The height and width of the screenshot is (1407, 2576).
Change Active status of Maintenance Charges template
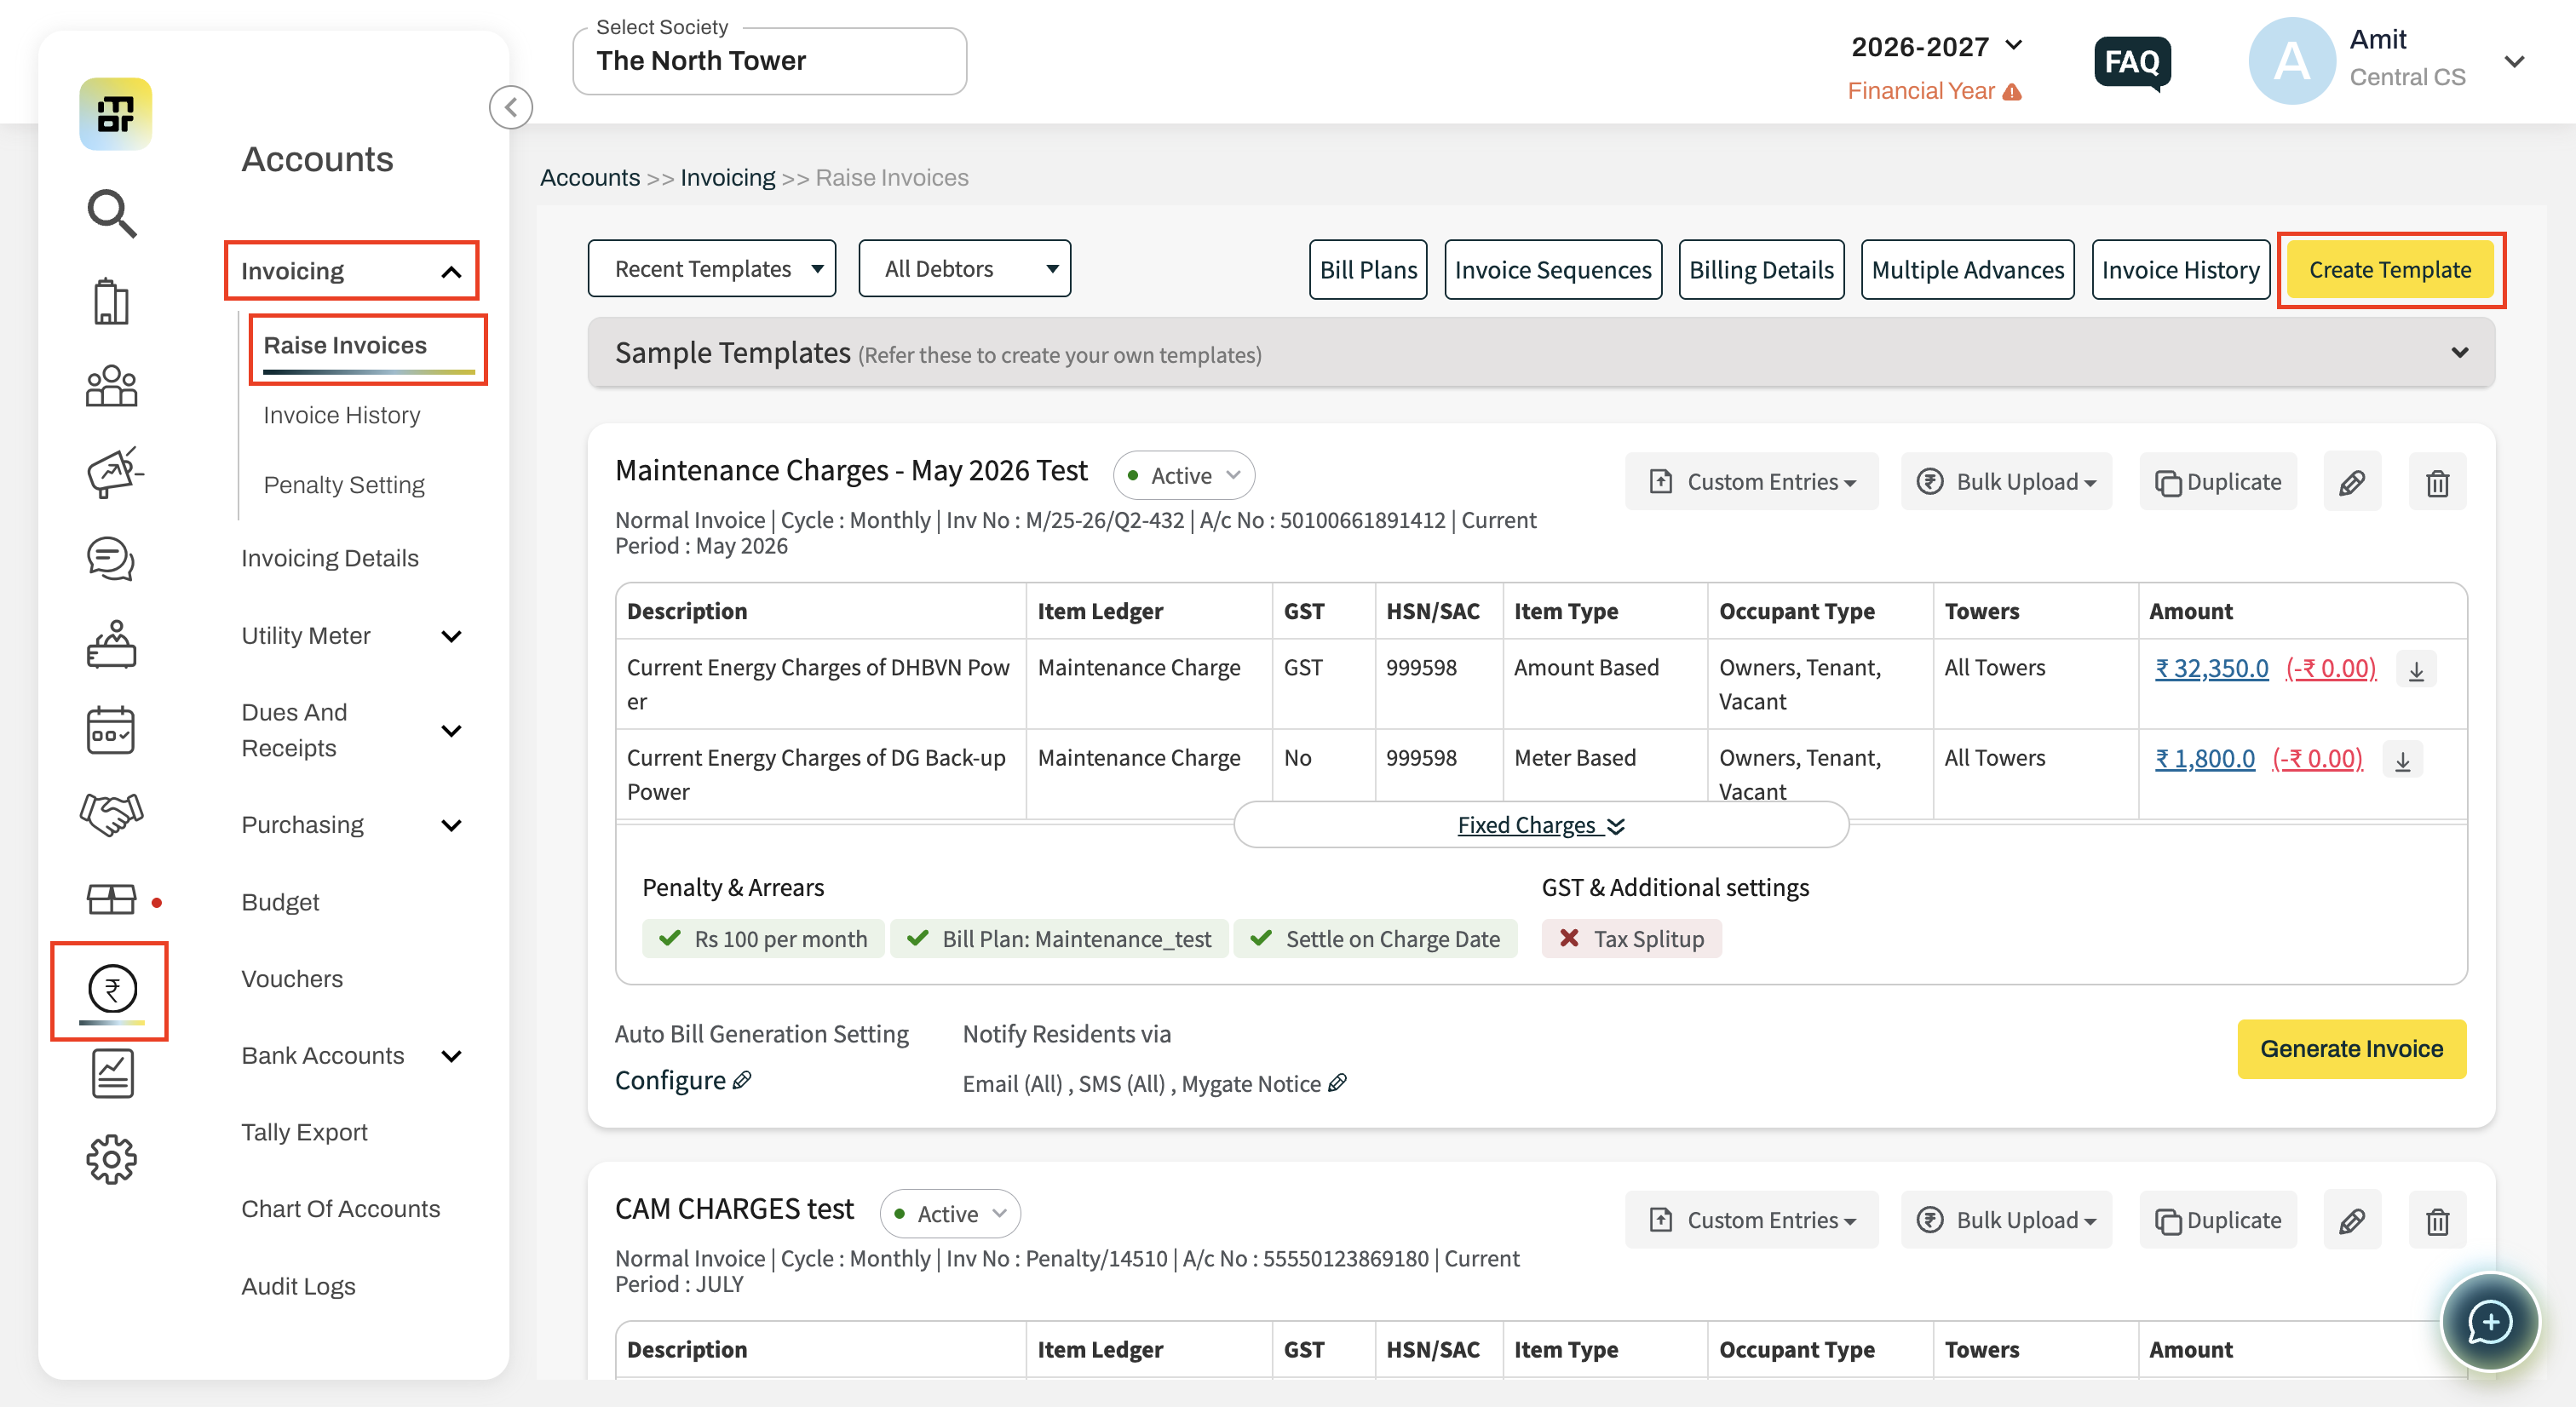pos(1184,476)
